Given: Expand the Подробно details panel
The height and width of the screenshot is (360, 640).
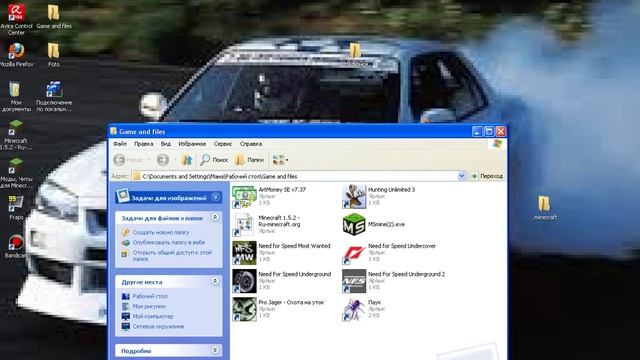Looking at the screenshot, I should 215,350.
